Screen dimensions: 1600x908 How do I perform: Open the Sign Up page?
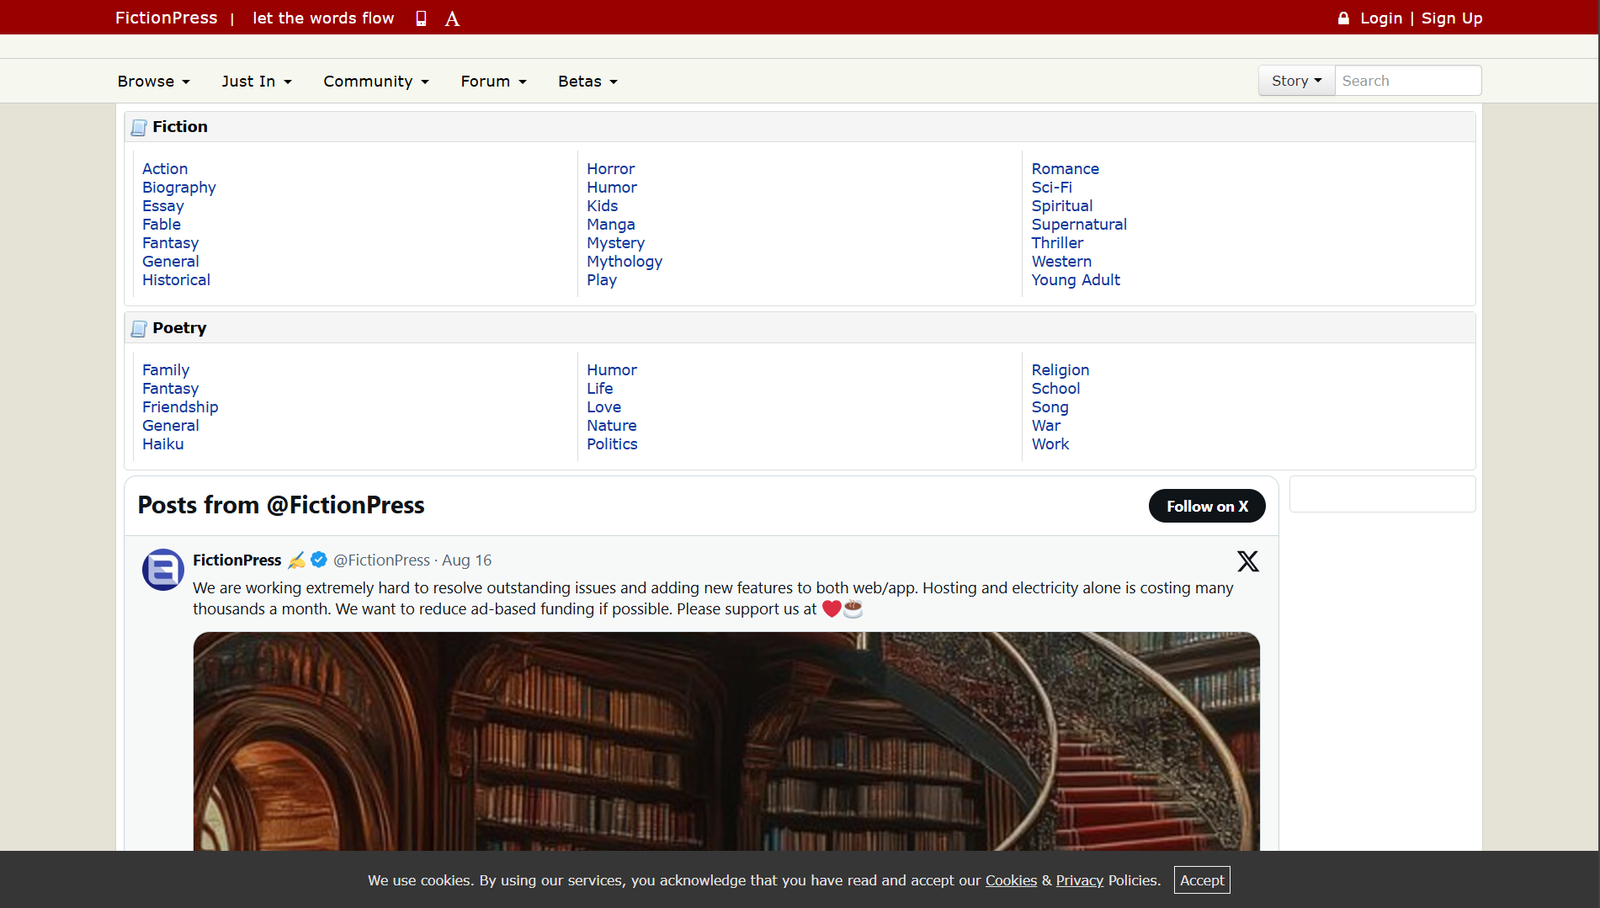[1452, 18]
